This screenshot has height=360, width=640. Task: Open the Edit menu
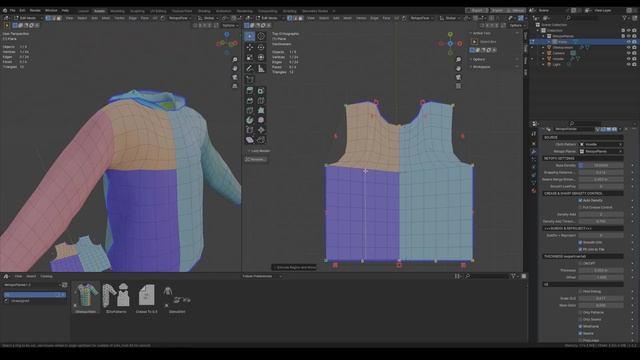pyautogui.click(x=22, y=10)
